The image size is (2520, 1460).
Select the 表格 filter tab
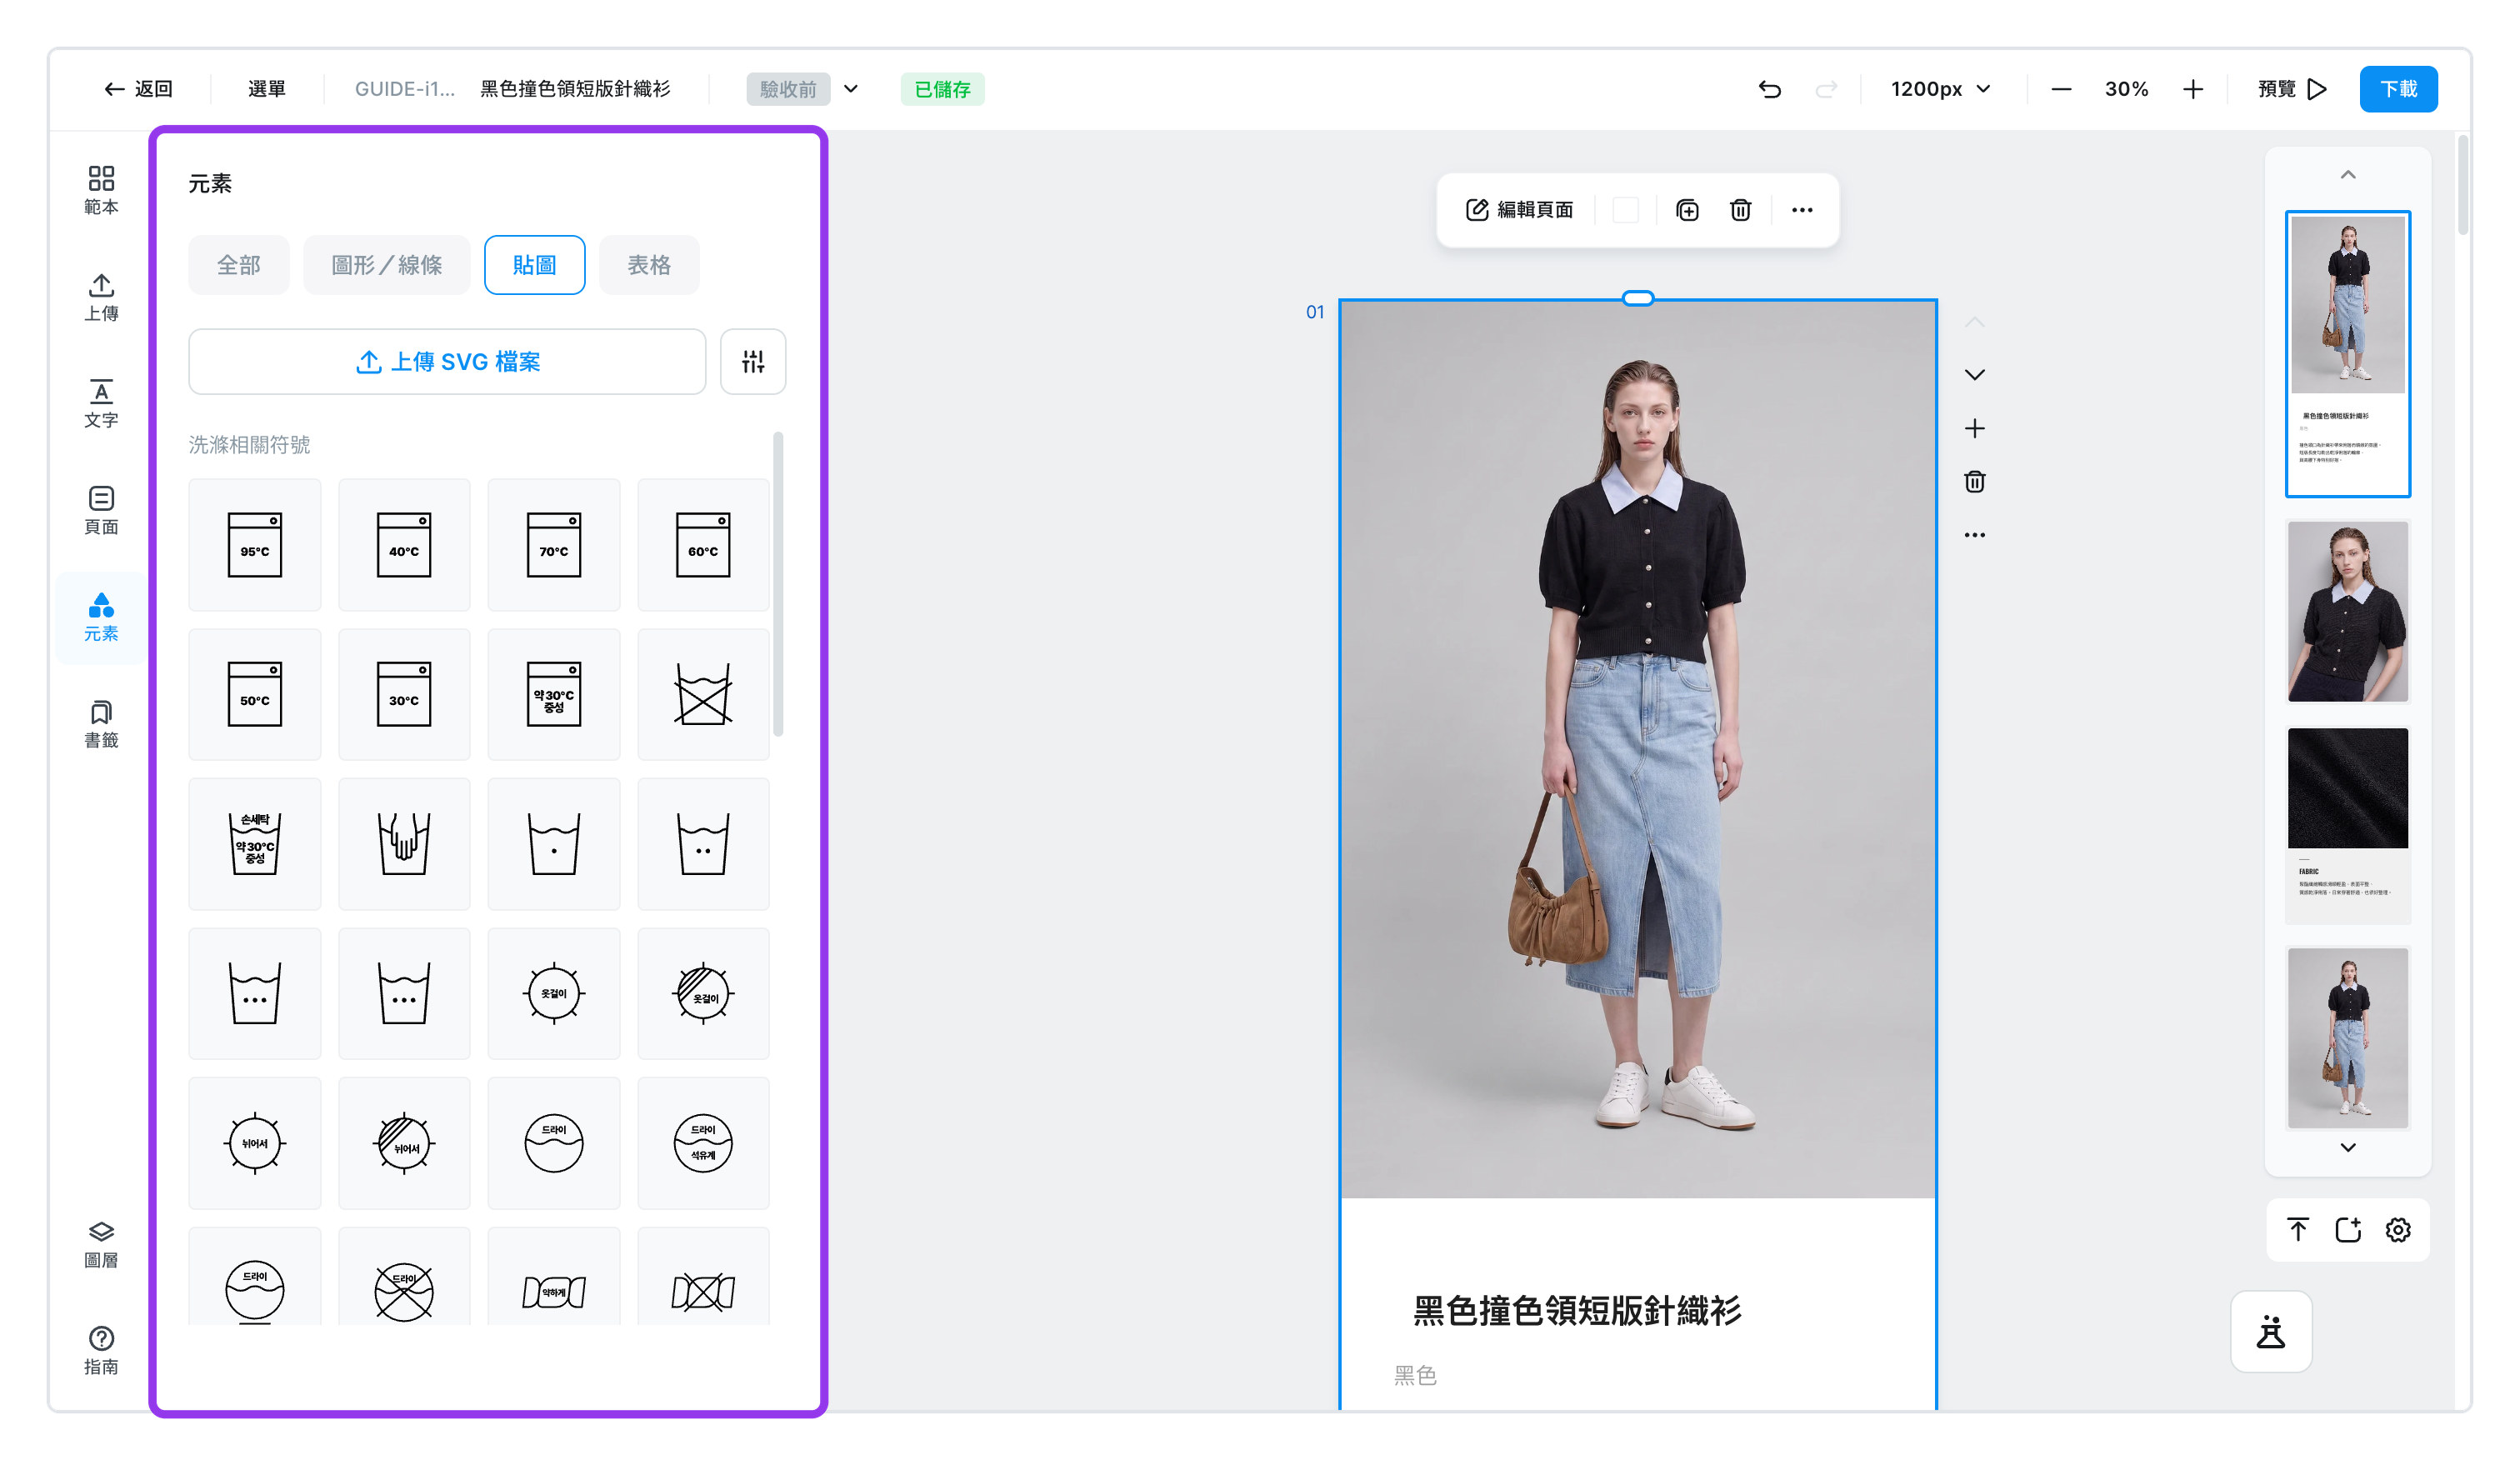point(649,265)
